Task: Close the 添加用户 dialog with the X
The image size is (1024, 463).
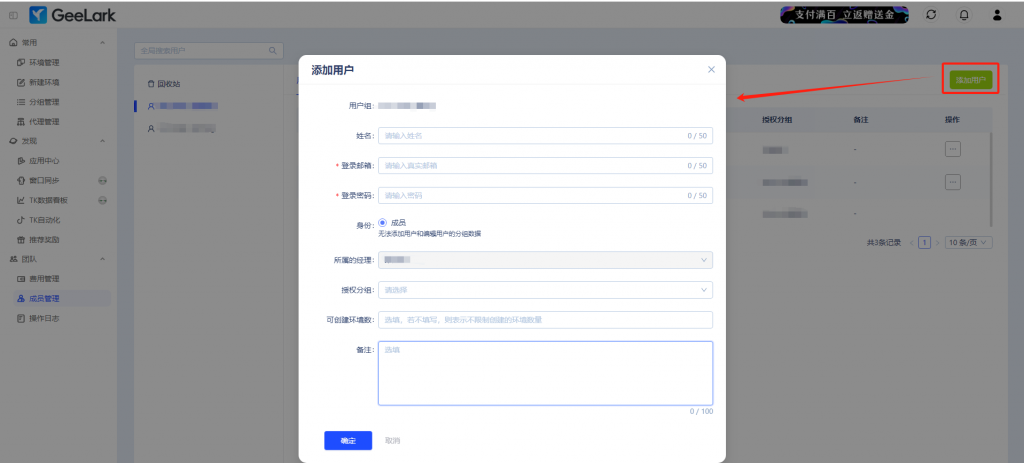Action: click(x=711, y=69)
